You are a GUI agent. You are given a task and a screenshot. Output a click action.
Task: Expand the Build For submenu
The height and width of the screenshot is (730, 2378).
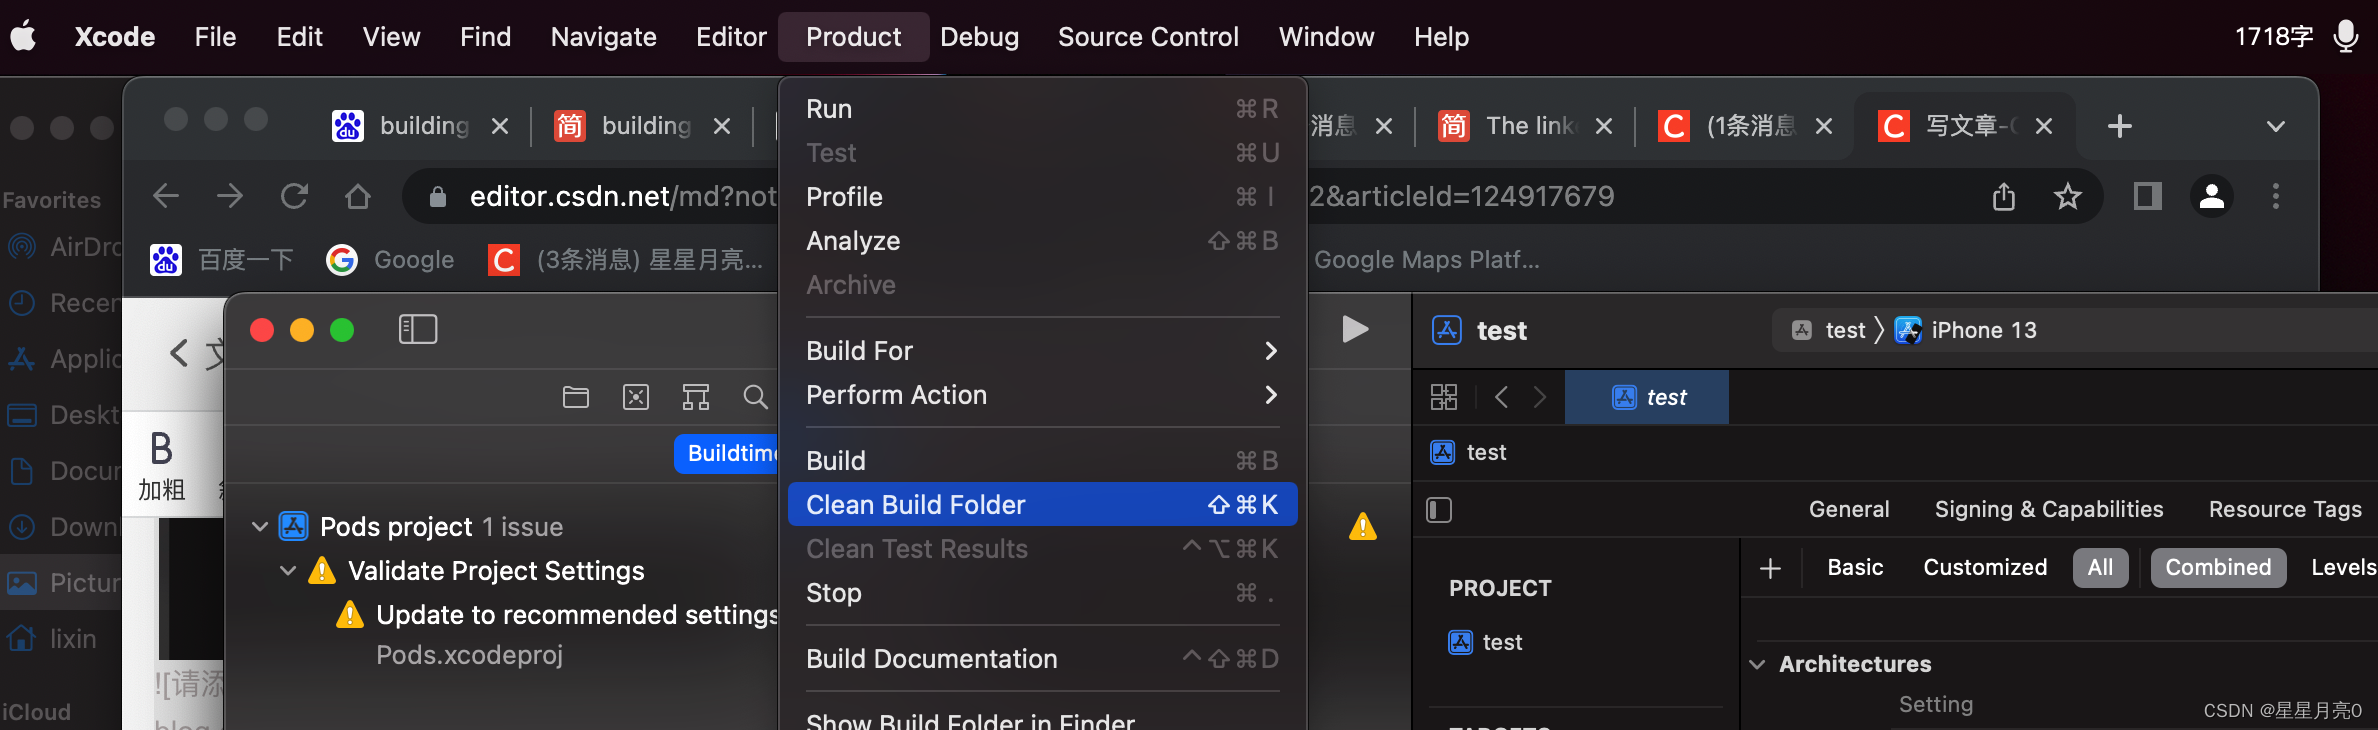pyautogui.click(x=1042, y=351)
